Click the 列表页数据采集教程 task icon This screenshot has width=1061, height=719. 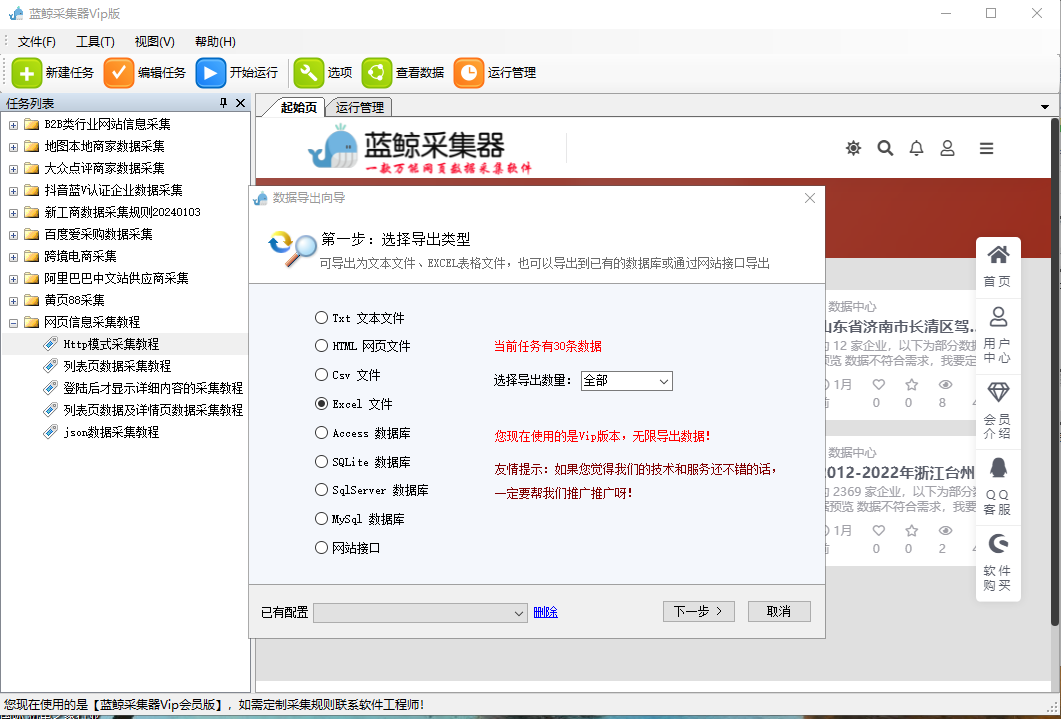pyautogui.click(x=50, y=366)
